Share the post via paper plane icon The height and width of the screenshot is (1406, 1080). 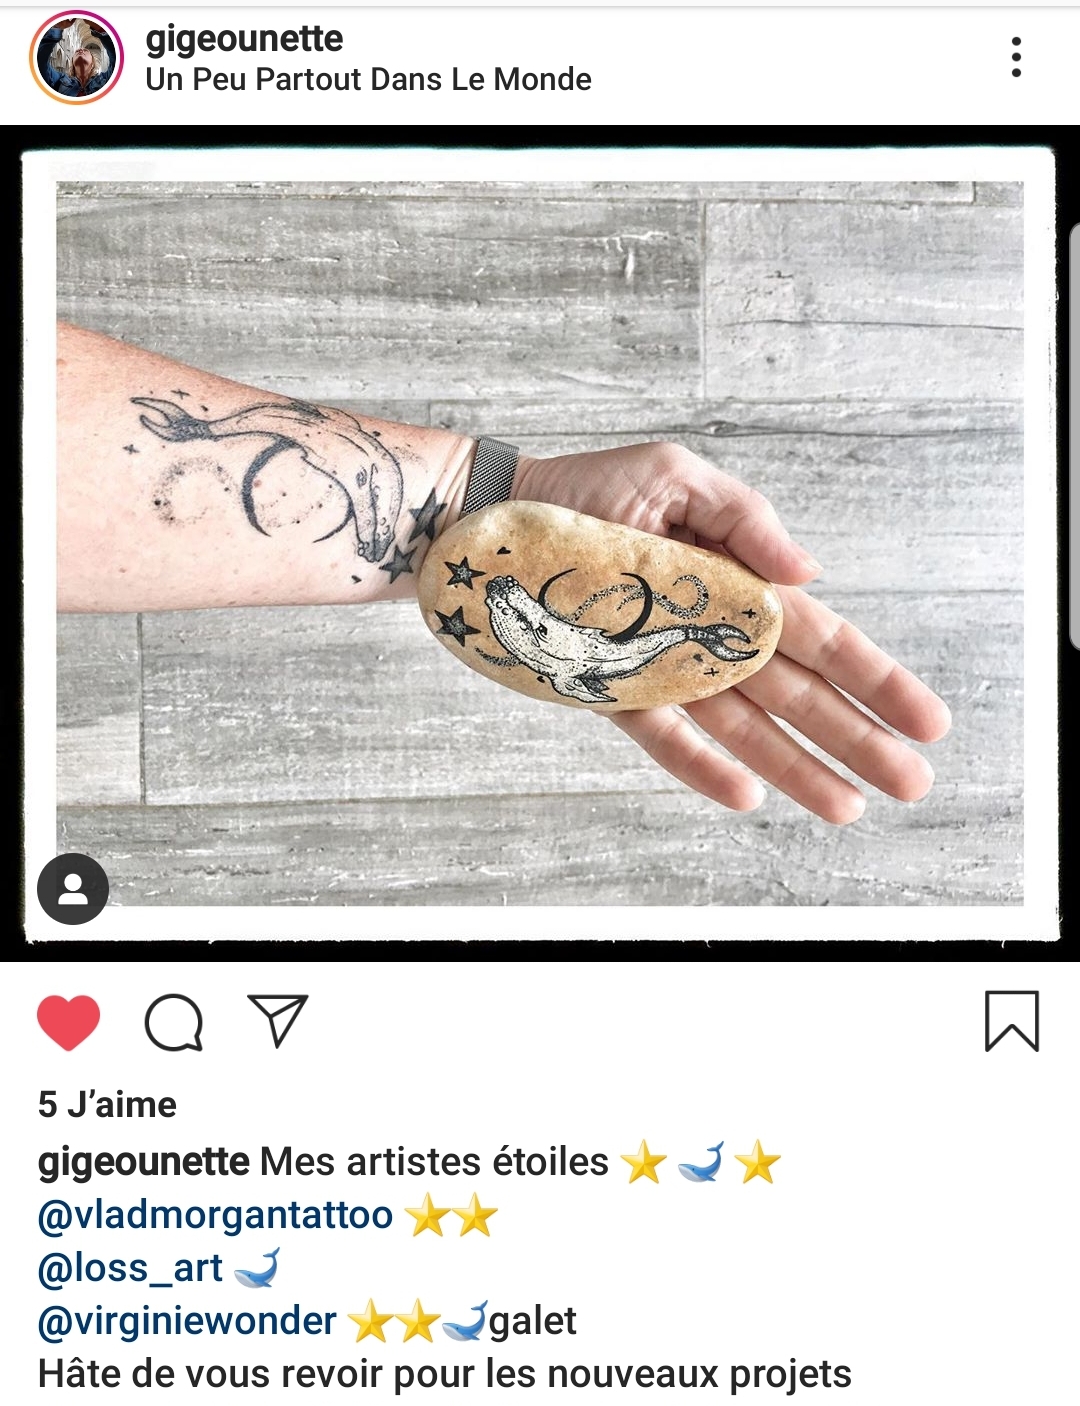pyautogui.click(x=277, y=1021)
